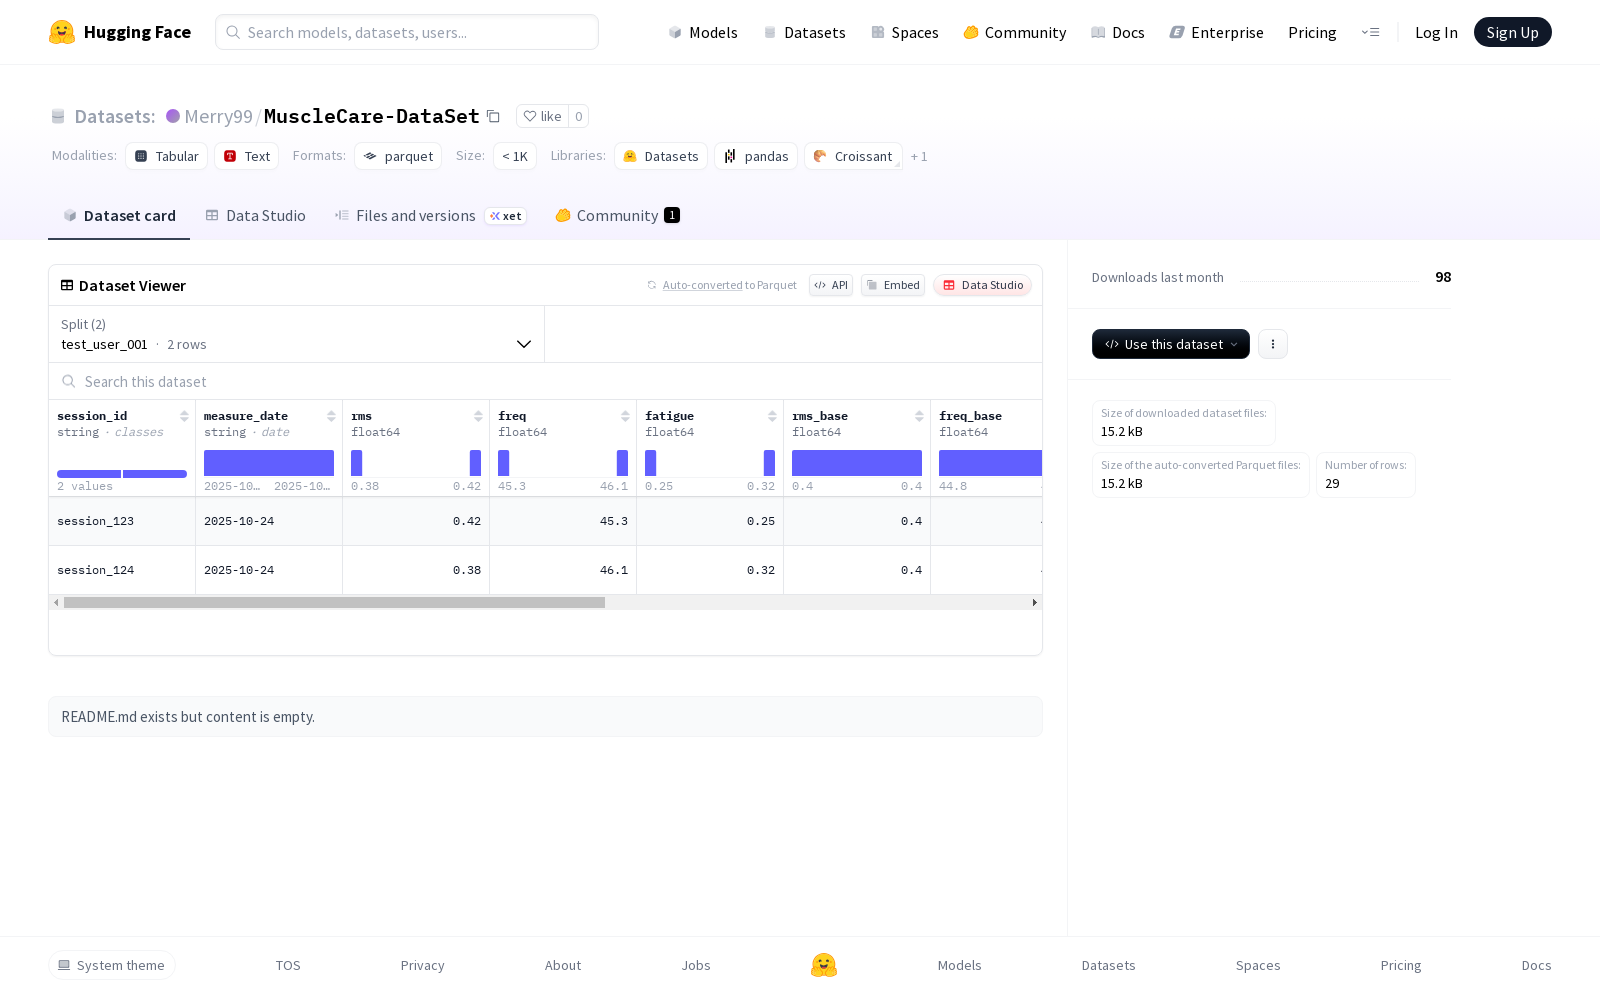This screenshot has width=1600, height=1000.
Task: Open the Merry99 user profile link
Action: coord(218,116)
